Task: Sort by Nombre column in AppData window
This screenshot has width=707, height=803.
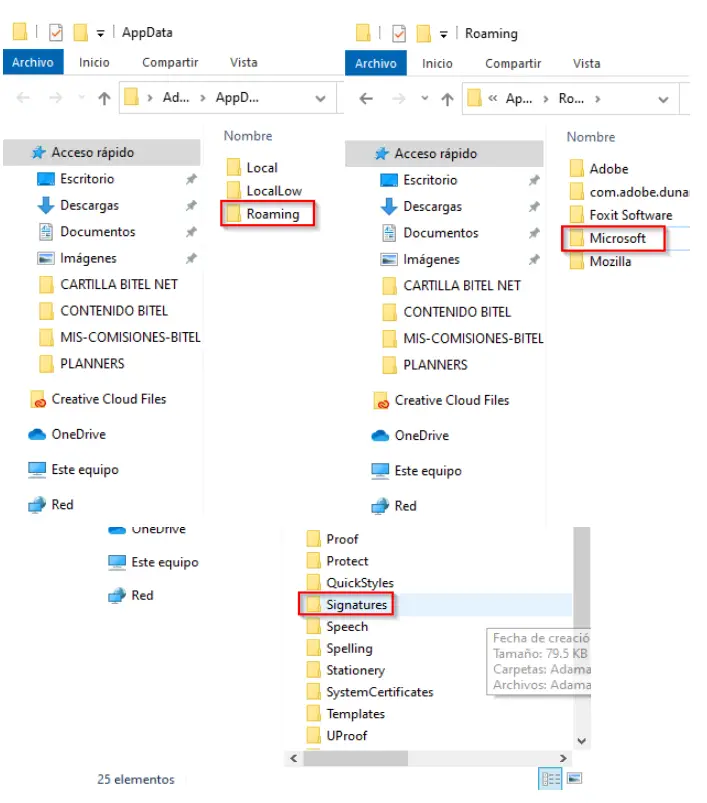Action: tap(248, 136)
